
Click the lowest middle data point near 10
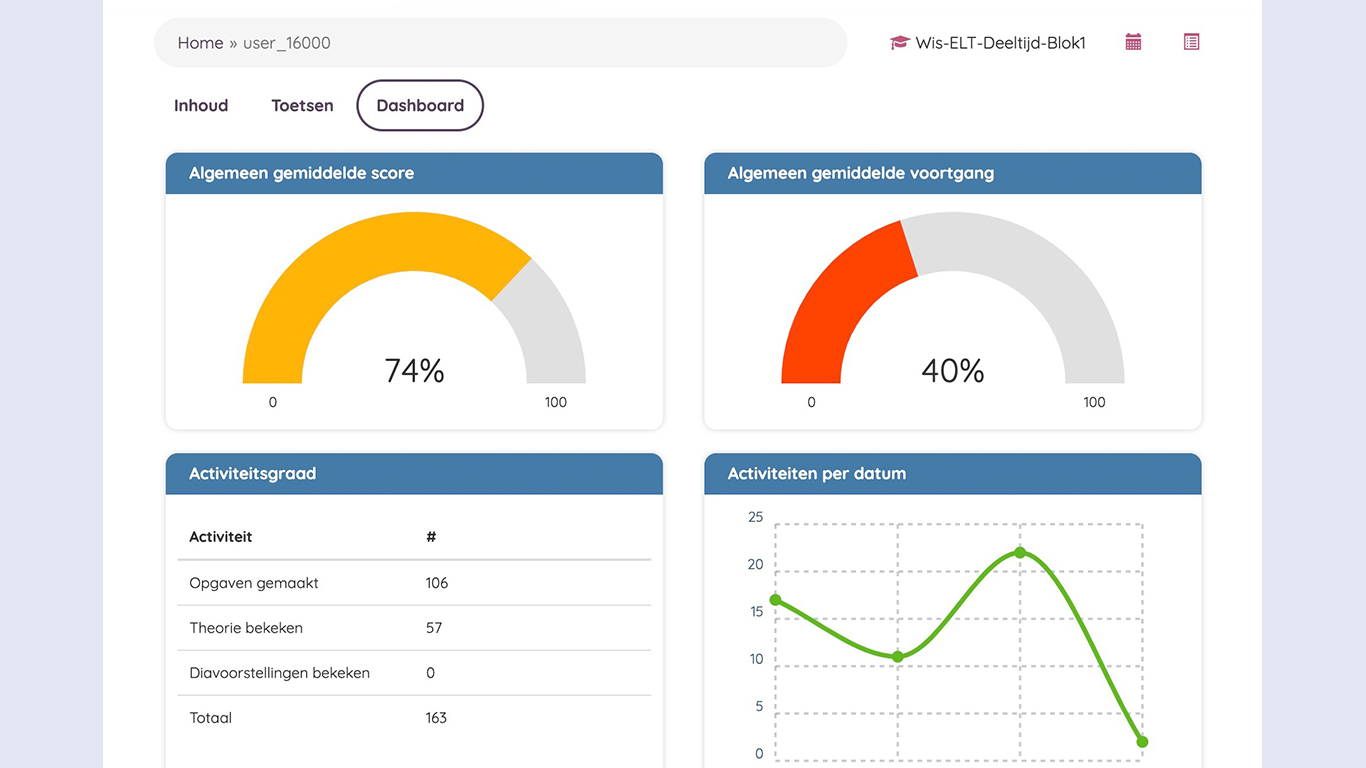click(x=898, y=656)
